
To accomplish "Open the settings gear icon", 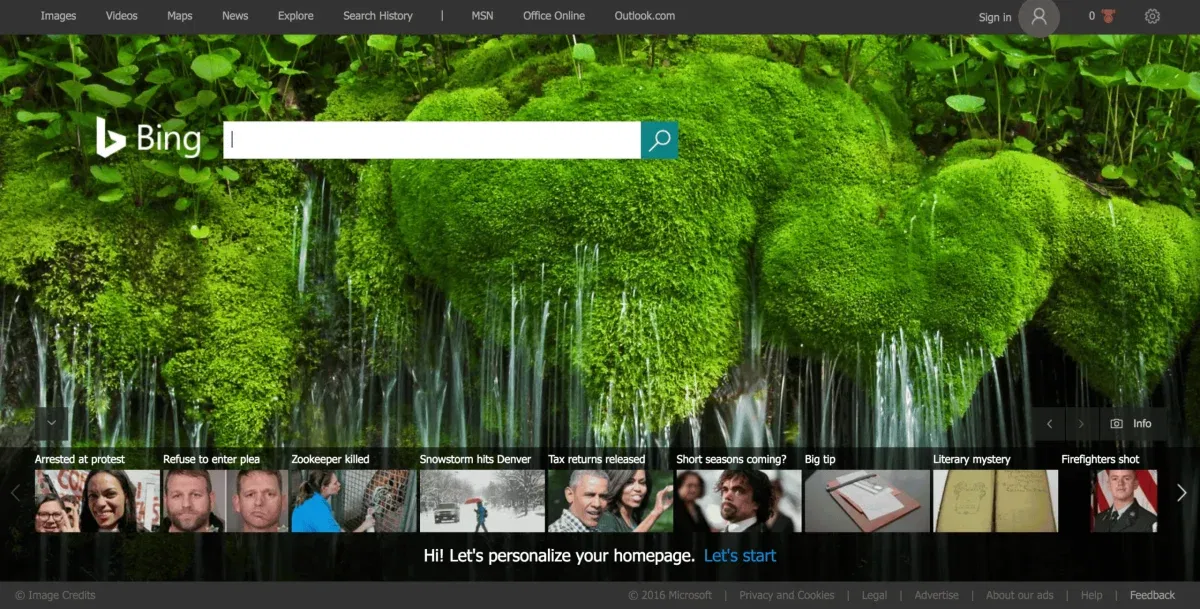I will [x=1152, y=16].
